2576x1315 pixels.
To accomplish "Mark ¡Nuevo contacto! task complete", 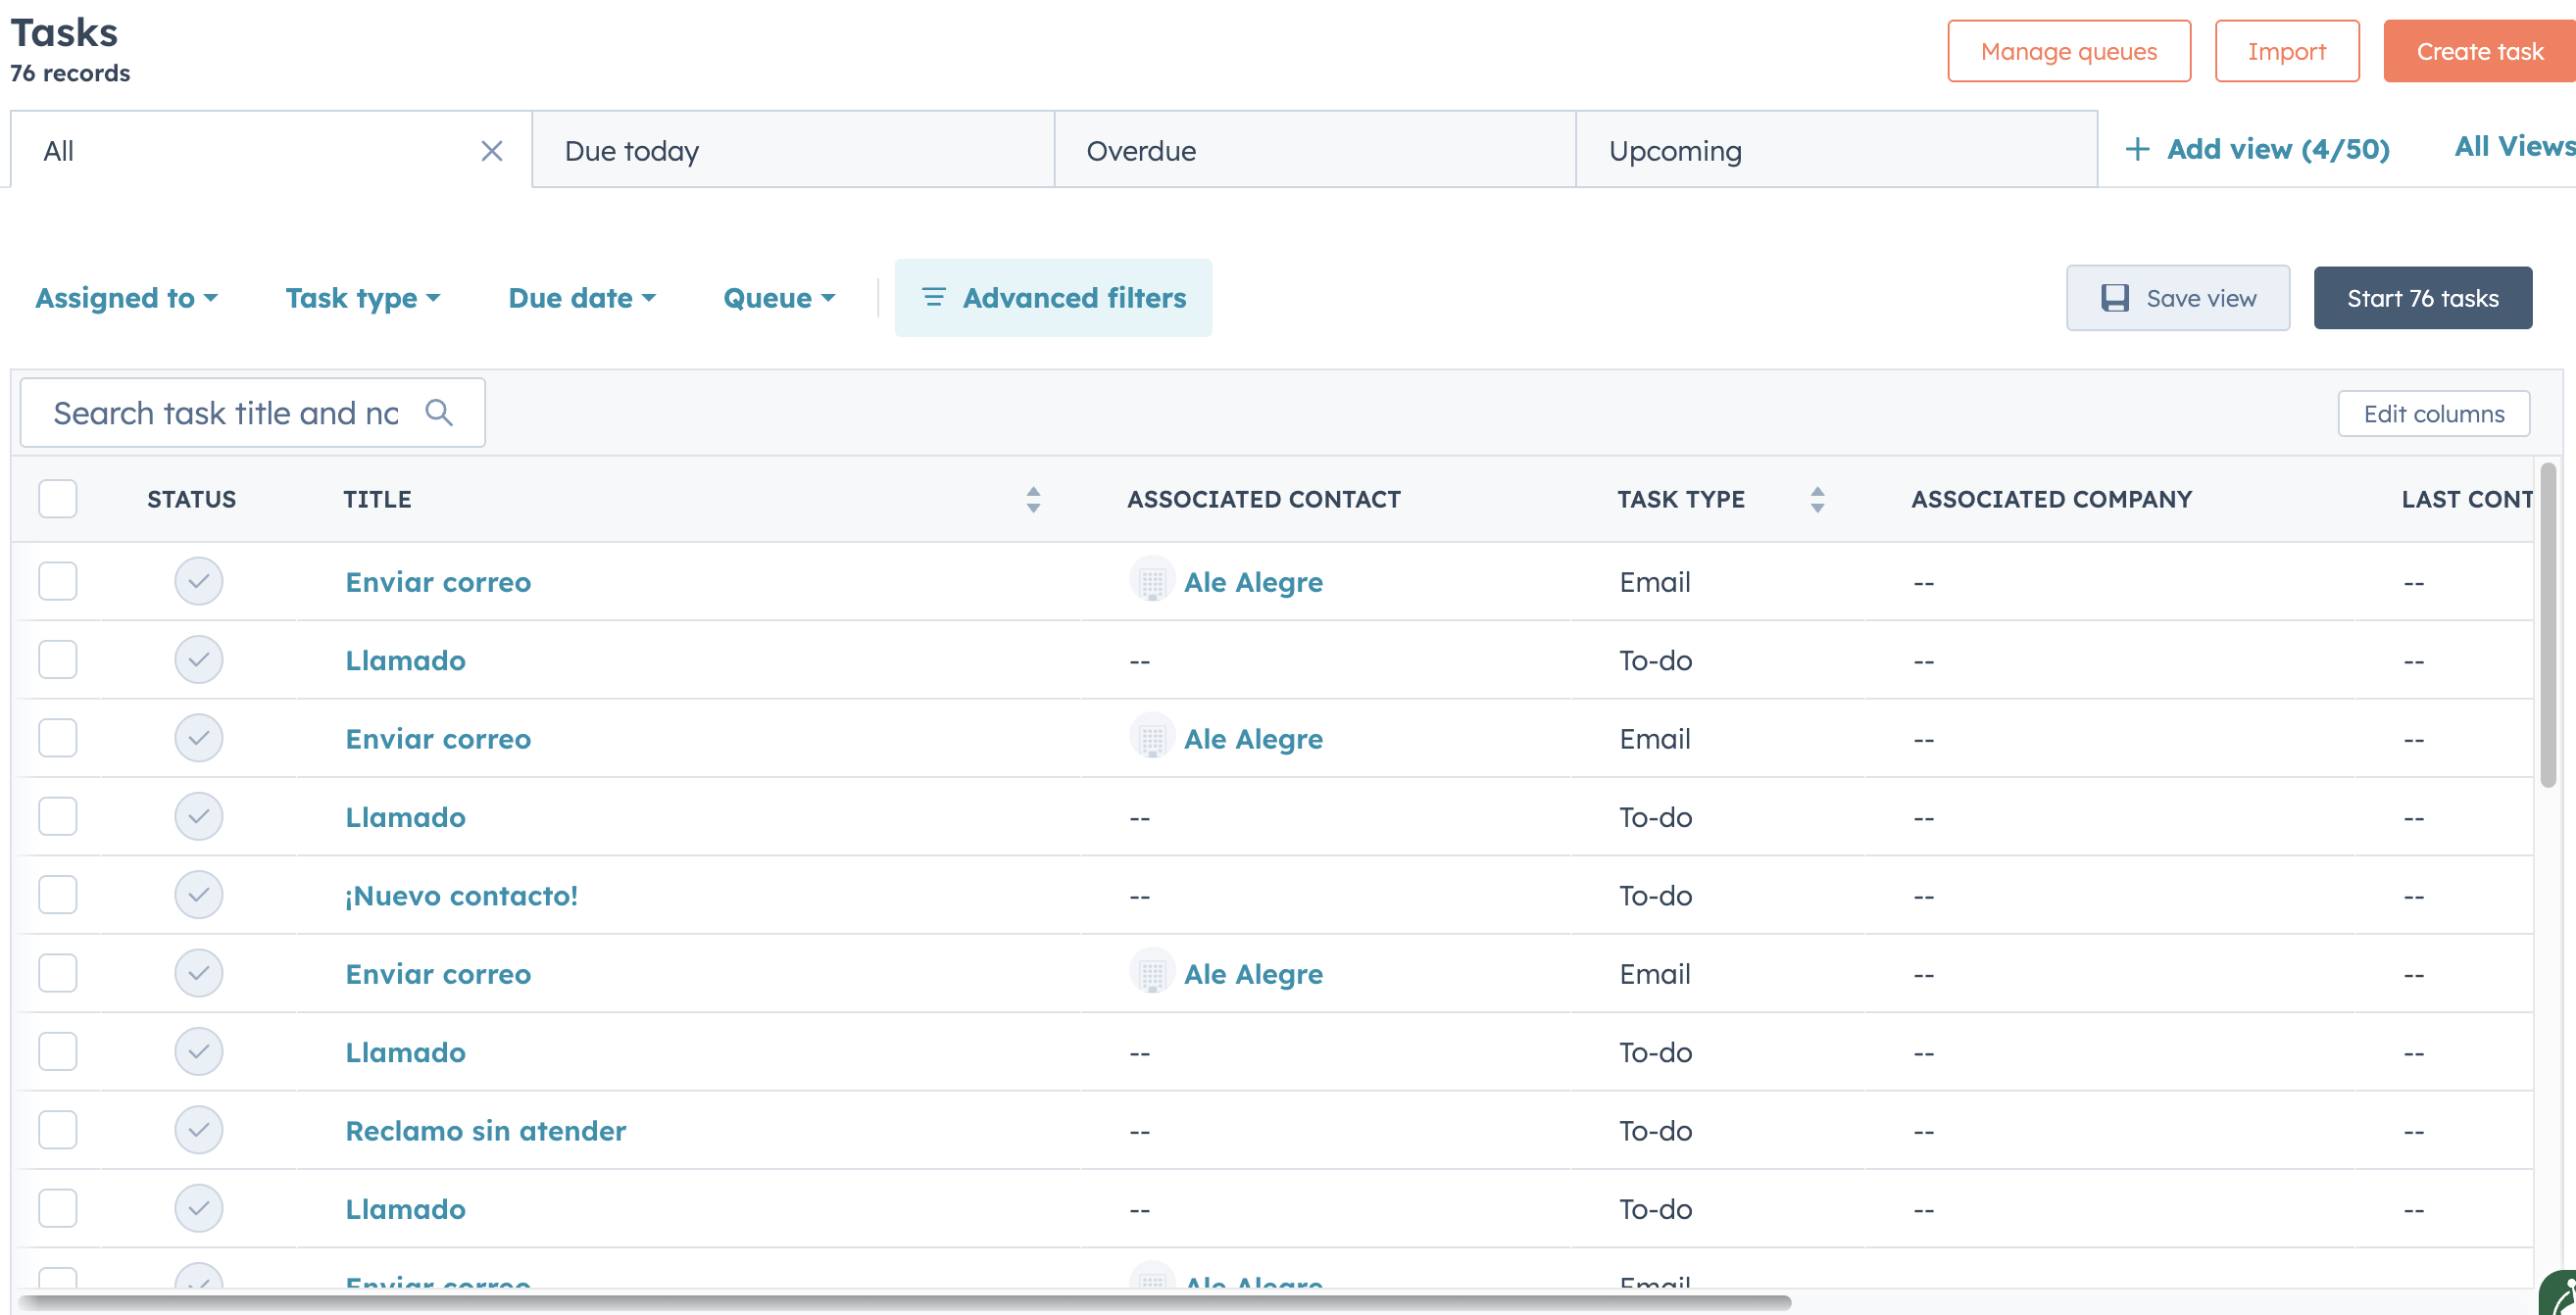I will coord(198,895).
